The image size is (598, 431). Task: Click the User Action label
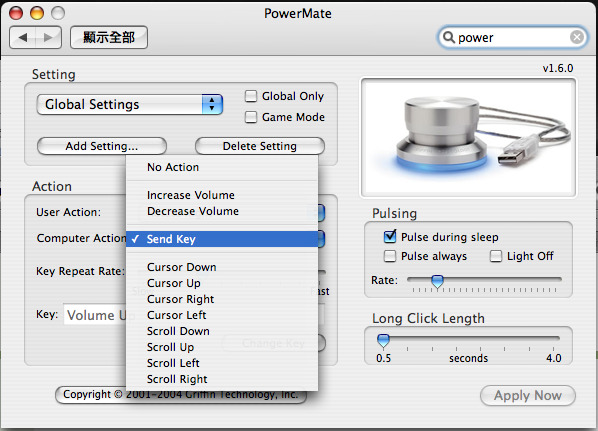69,212
